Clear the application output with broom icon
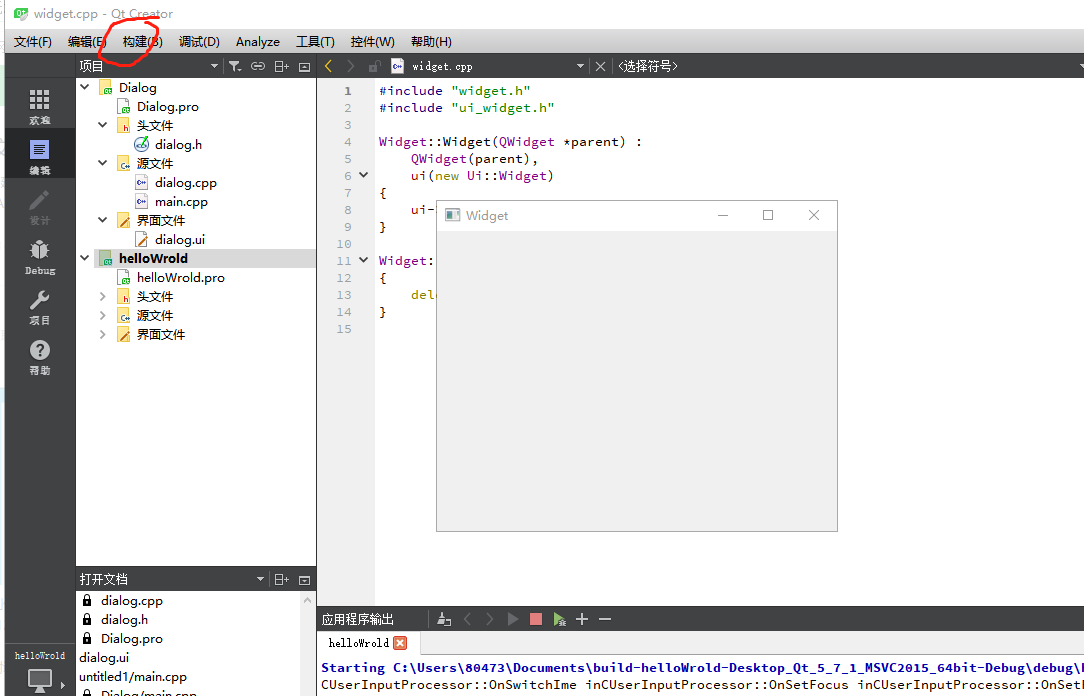The height and width of the screenshot is (696, 1084). coord(443,619)
